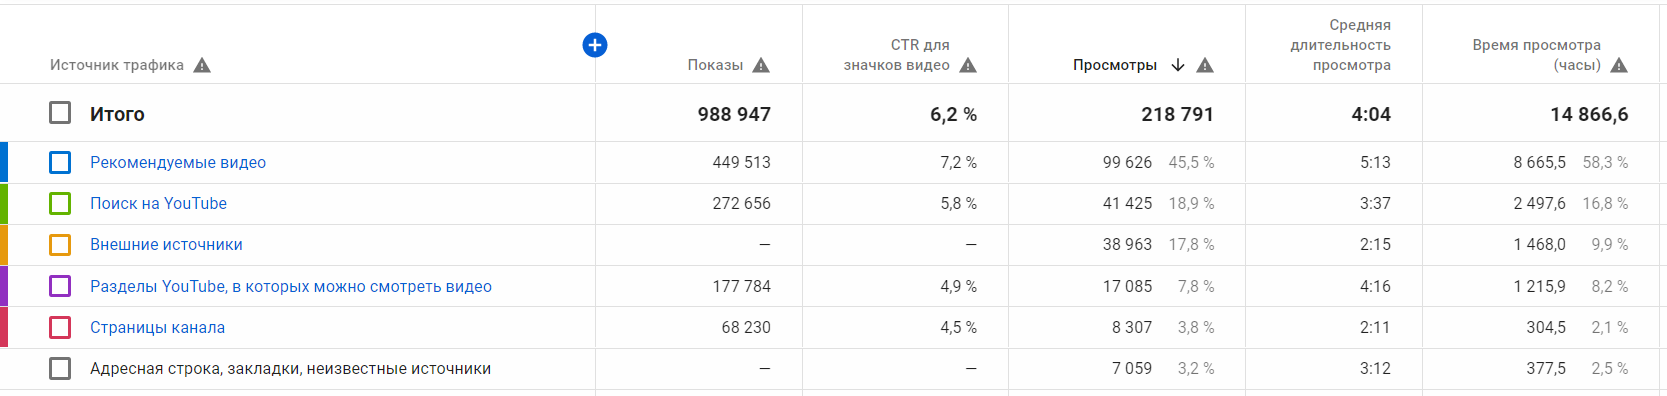Tick the green Поиск на YouTube checkbox
The image size is (1667, 396).
(x=60, y=203)
